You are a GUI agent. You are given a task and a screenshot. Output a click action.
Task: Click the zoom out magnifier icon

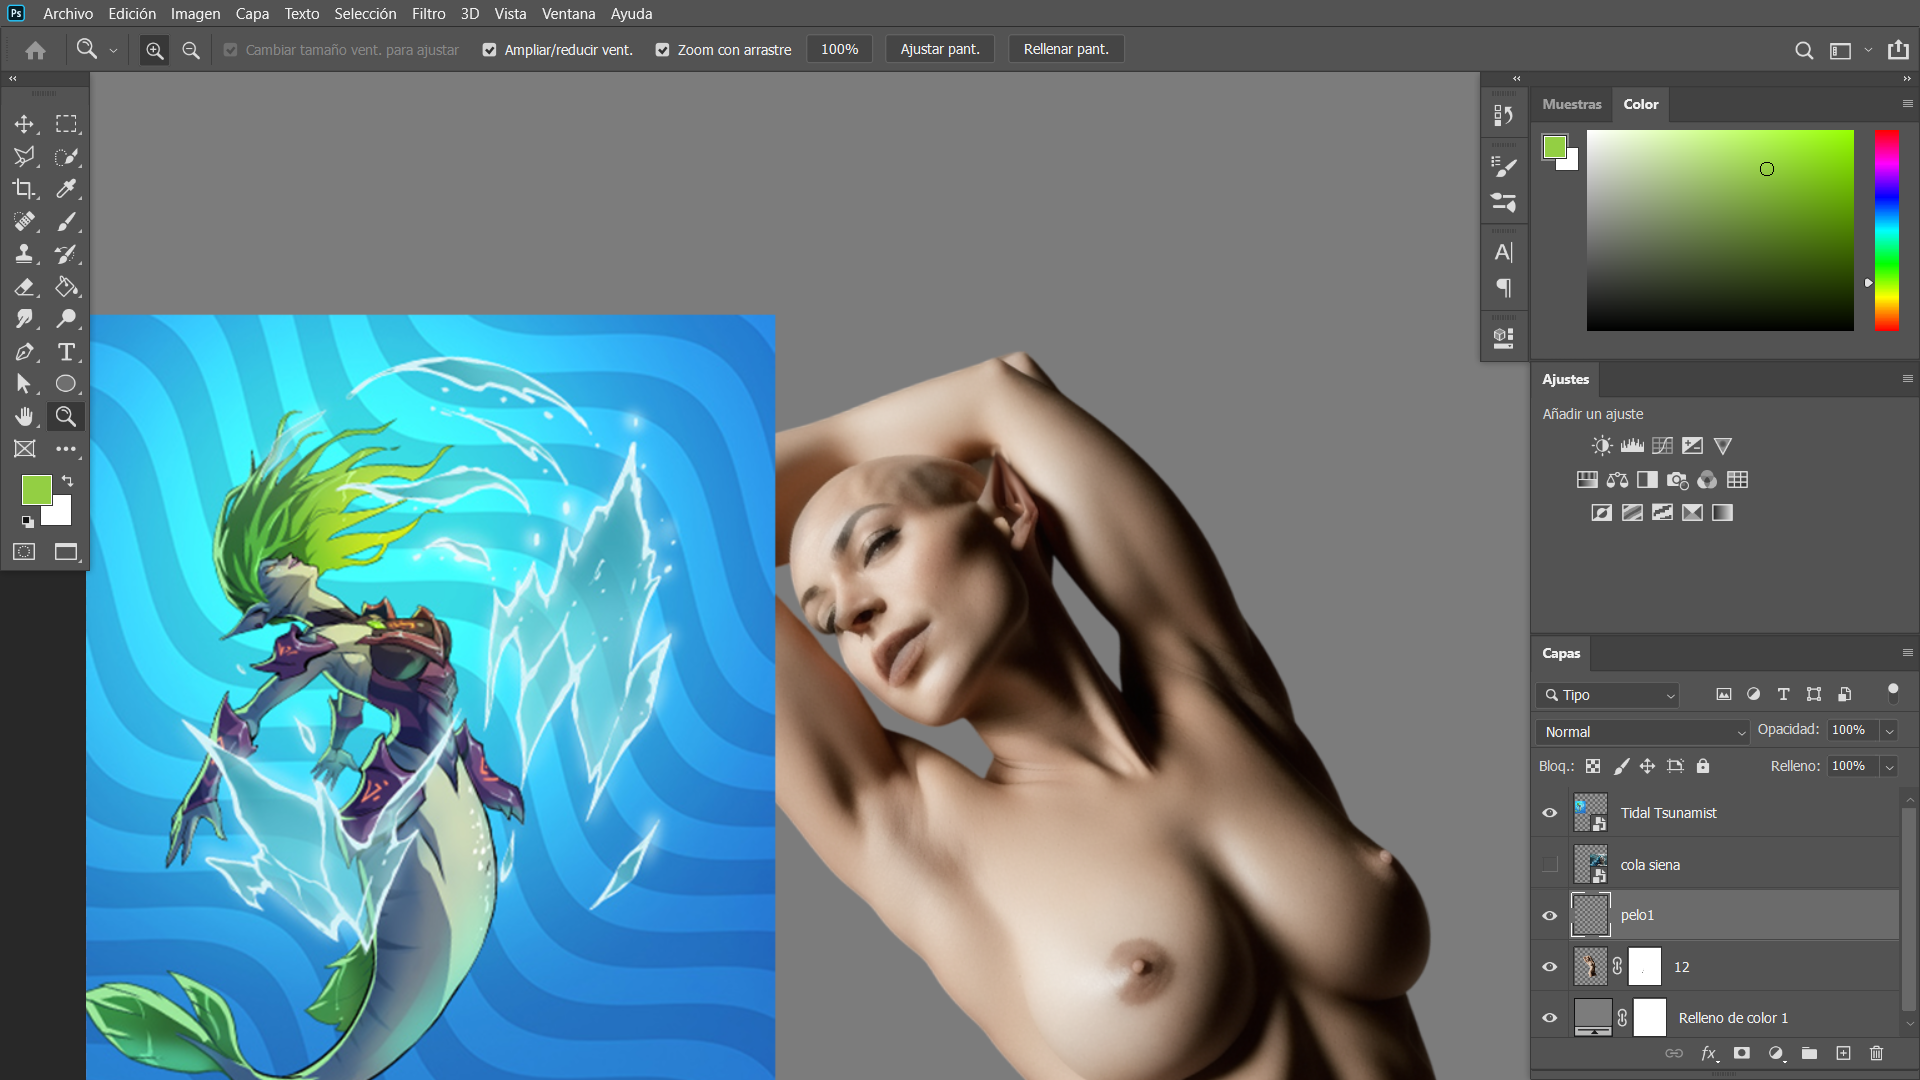tap(191, 50)
